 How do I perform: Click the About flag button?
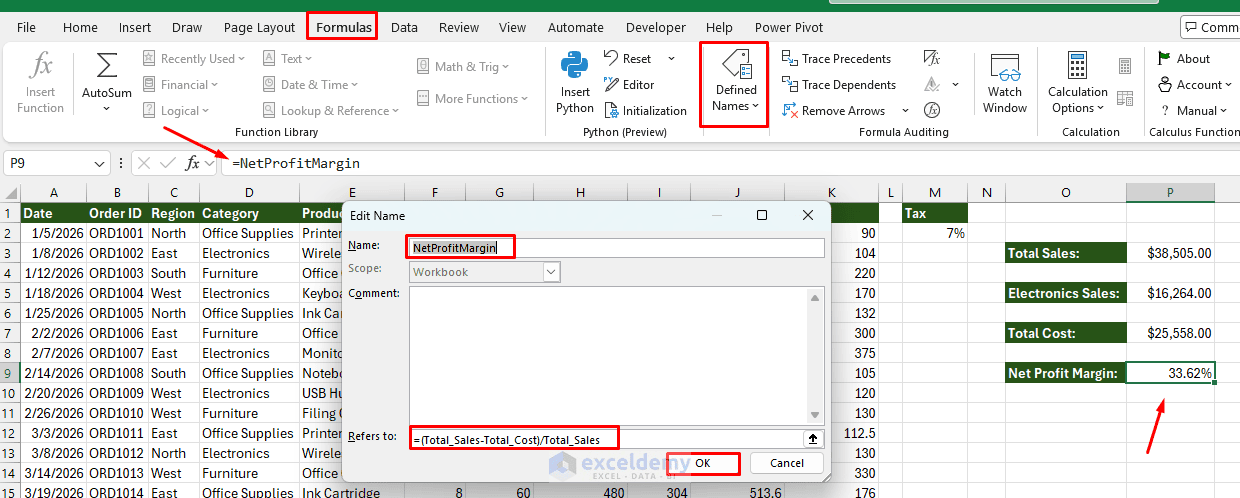[1184, 59]
